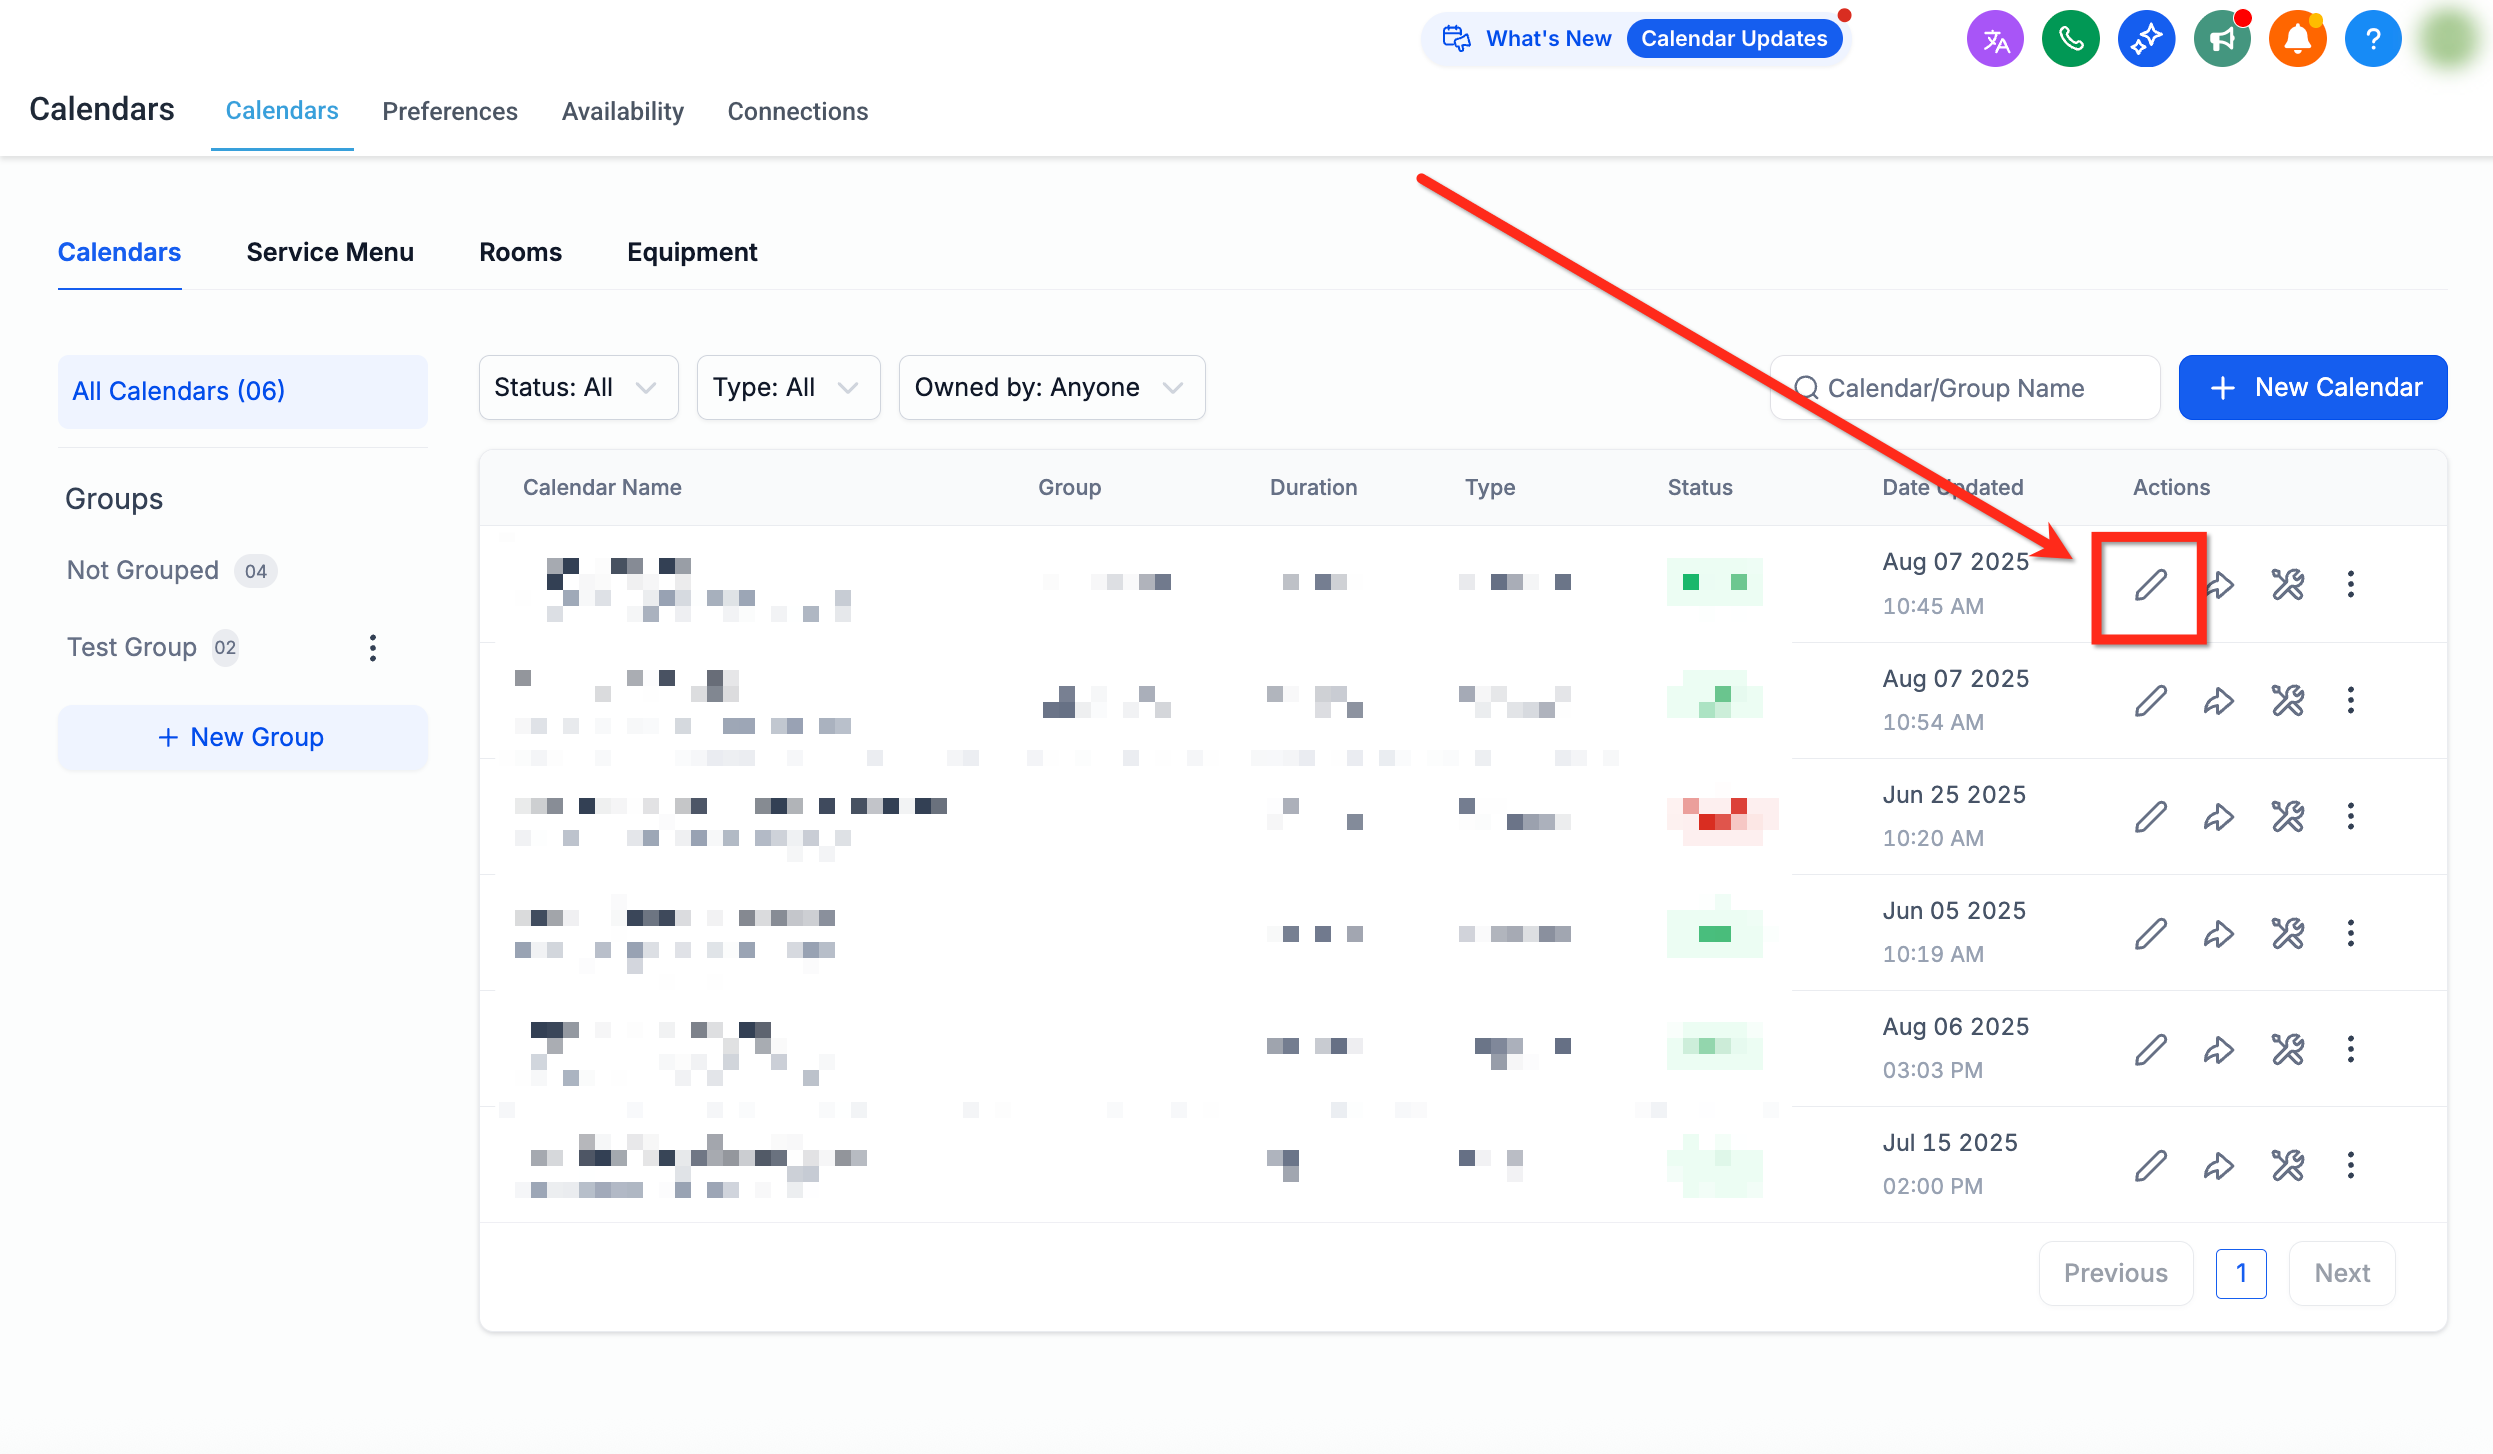The width and height of the screenshot is (2493, 1454).
Task: Share the Jun 05 2025 calendar
Action: click(2218, 933)
